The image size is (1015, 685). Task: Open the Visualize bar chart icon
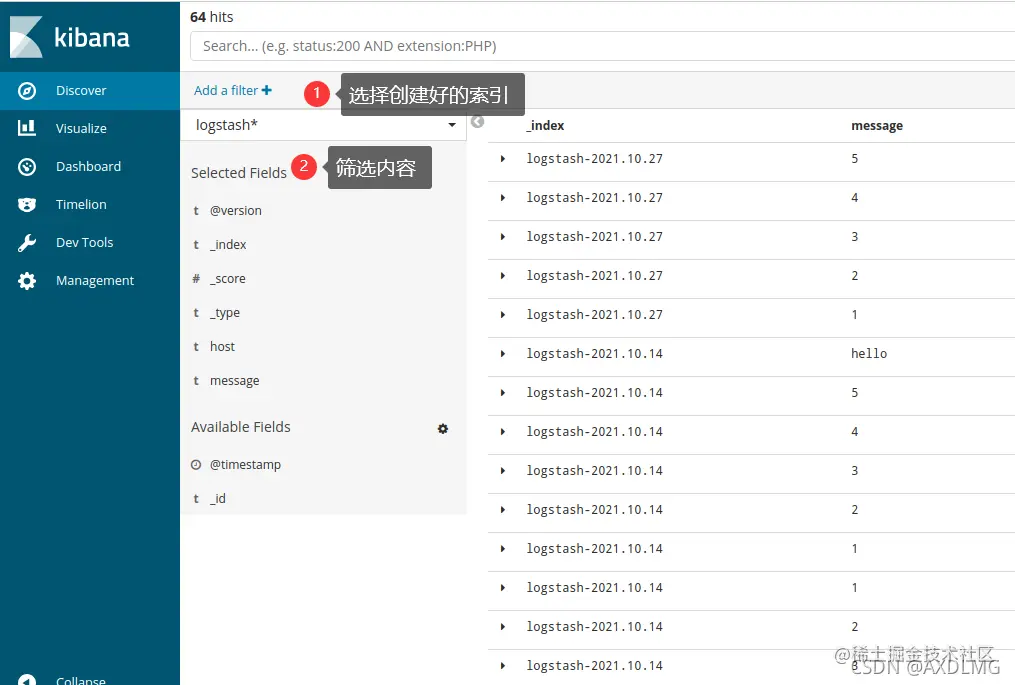pyautogui.click(x=27, y=128)
